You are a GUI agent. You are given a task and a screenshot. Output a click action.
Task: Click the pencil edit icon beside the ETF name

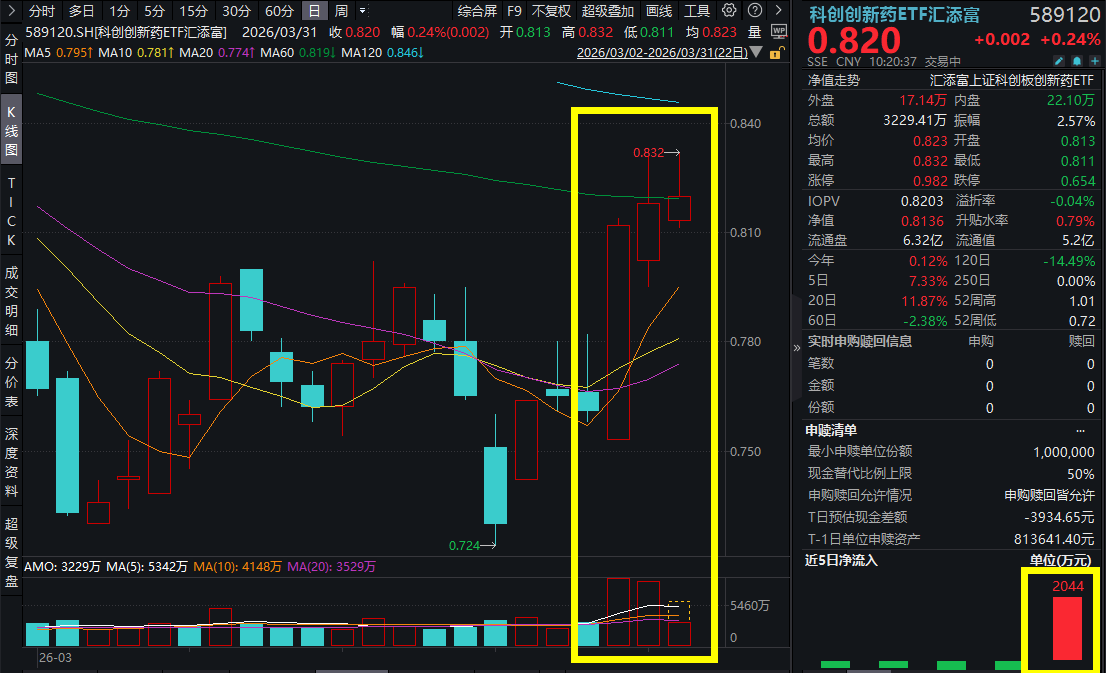point(1059,60)
